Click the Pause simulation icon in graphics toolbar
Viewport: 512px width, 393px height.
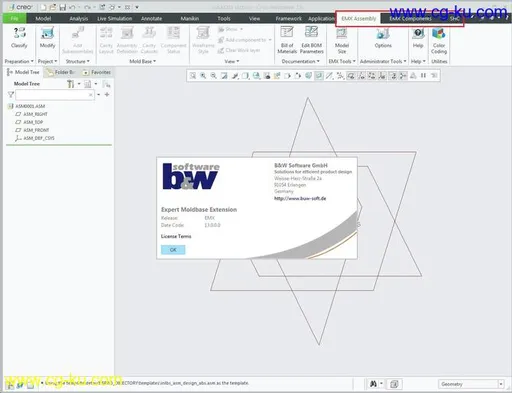pos(423,76)
